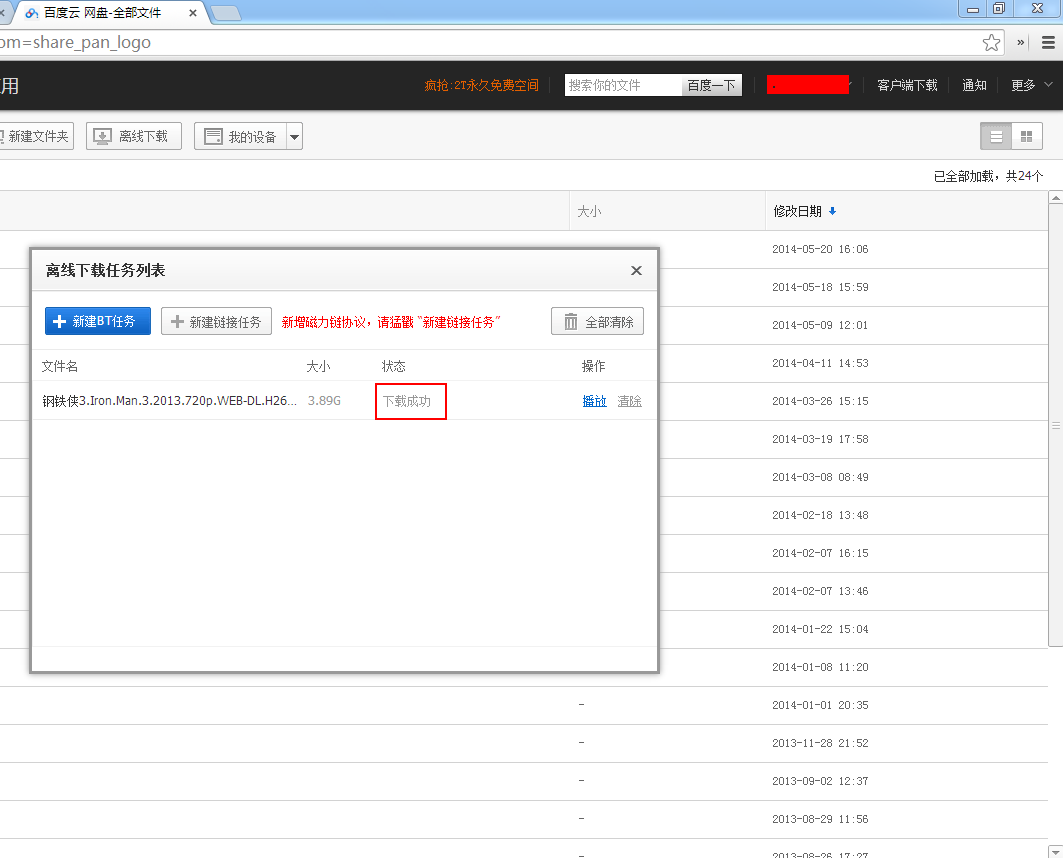The width and height of the screenshot is (1063, 858).
Task: Open 离线下载 toolbar button
Action: tap(134, 136)
